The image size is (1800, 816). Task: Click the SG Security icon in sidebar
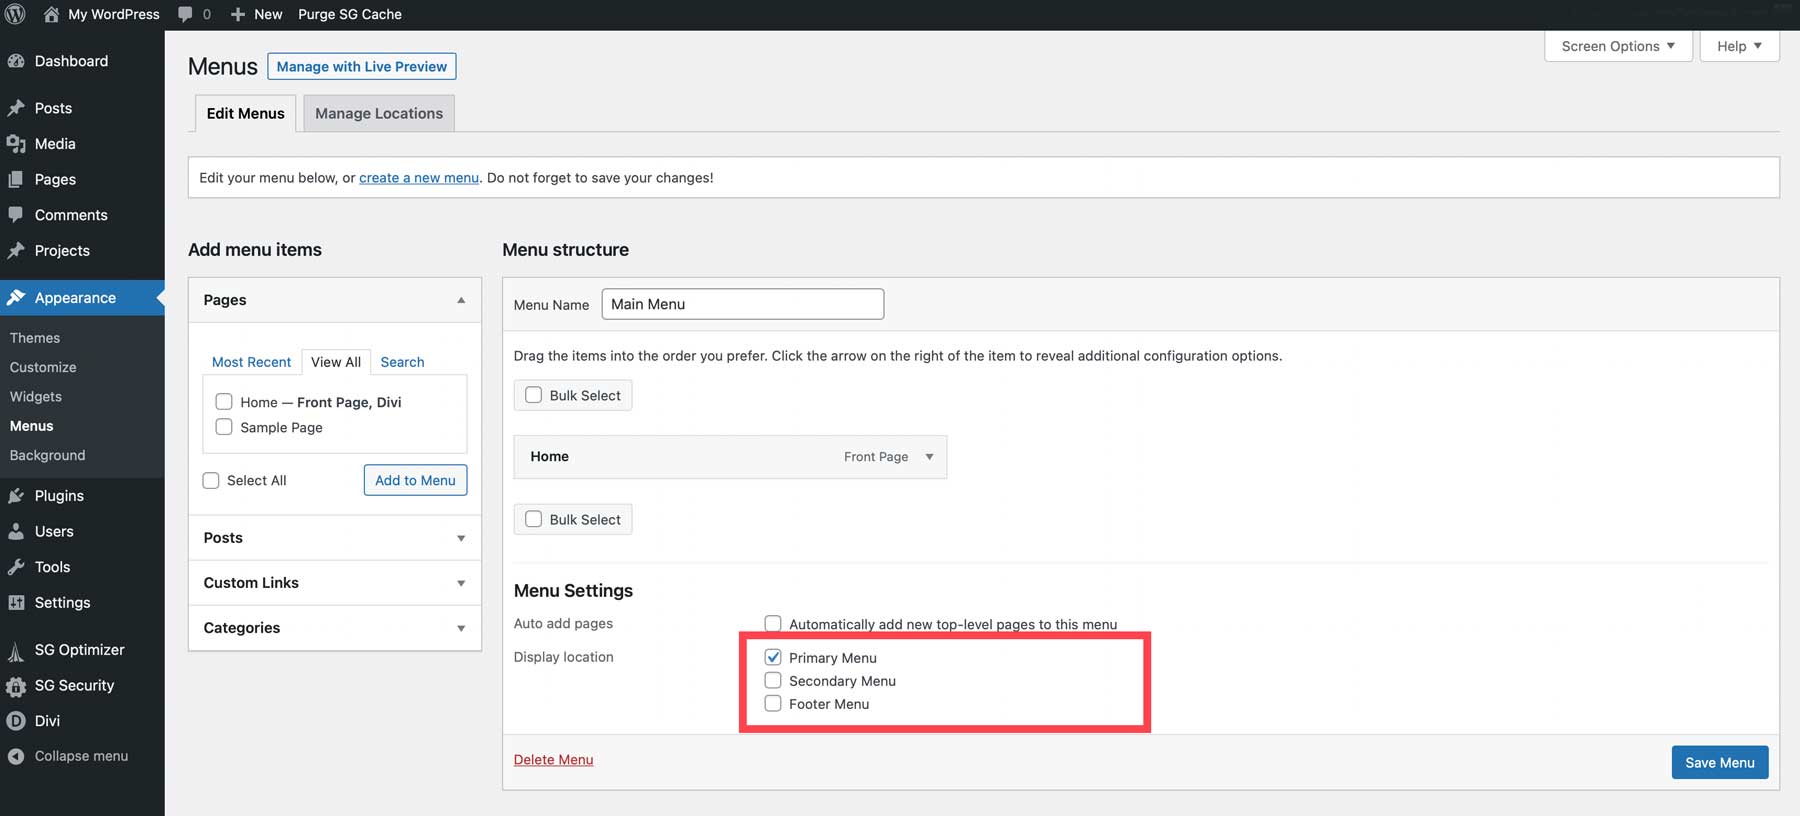pyautogui.click(x=16, y=686)
